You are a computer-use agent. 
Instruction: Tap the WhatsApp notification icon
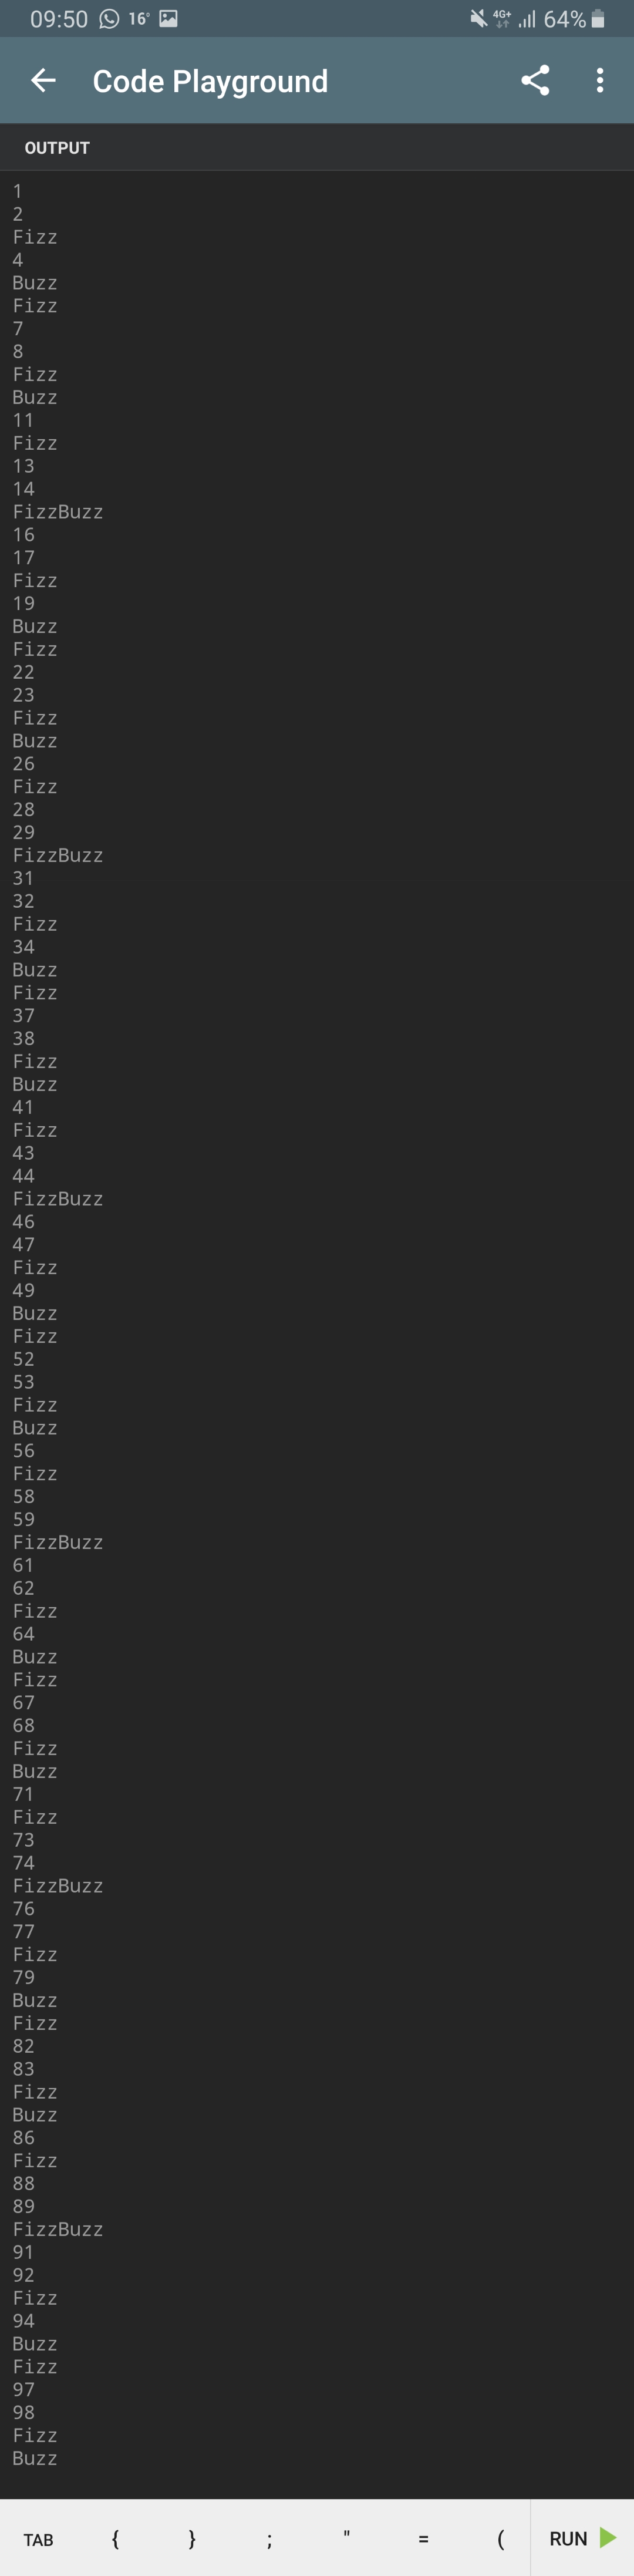pos(109,19)
